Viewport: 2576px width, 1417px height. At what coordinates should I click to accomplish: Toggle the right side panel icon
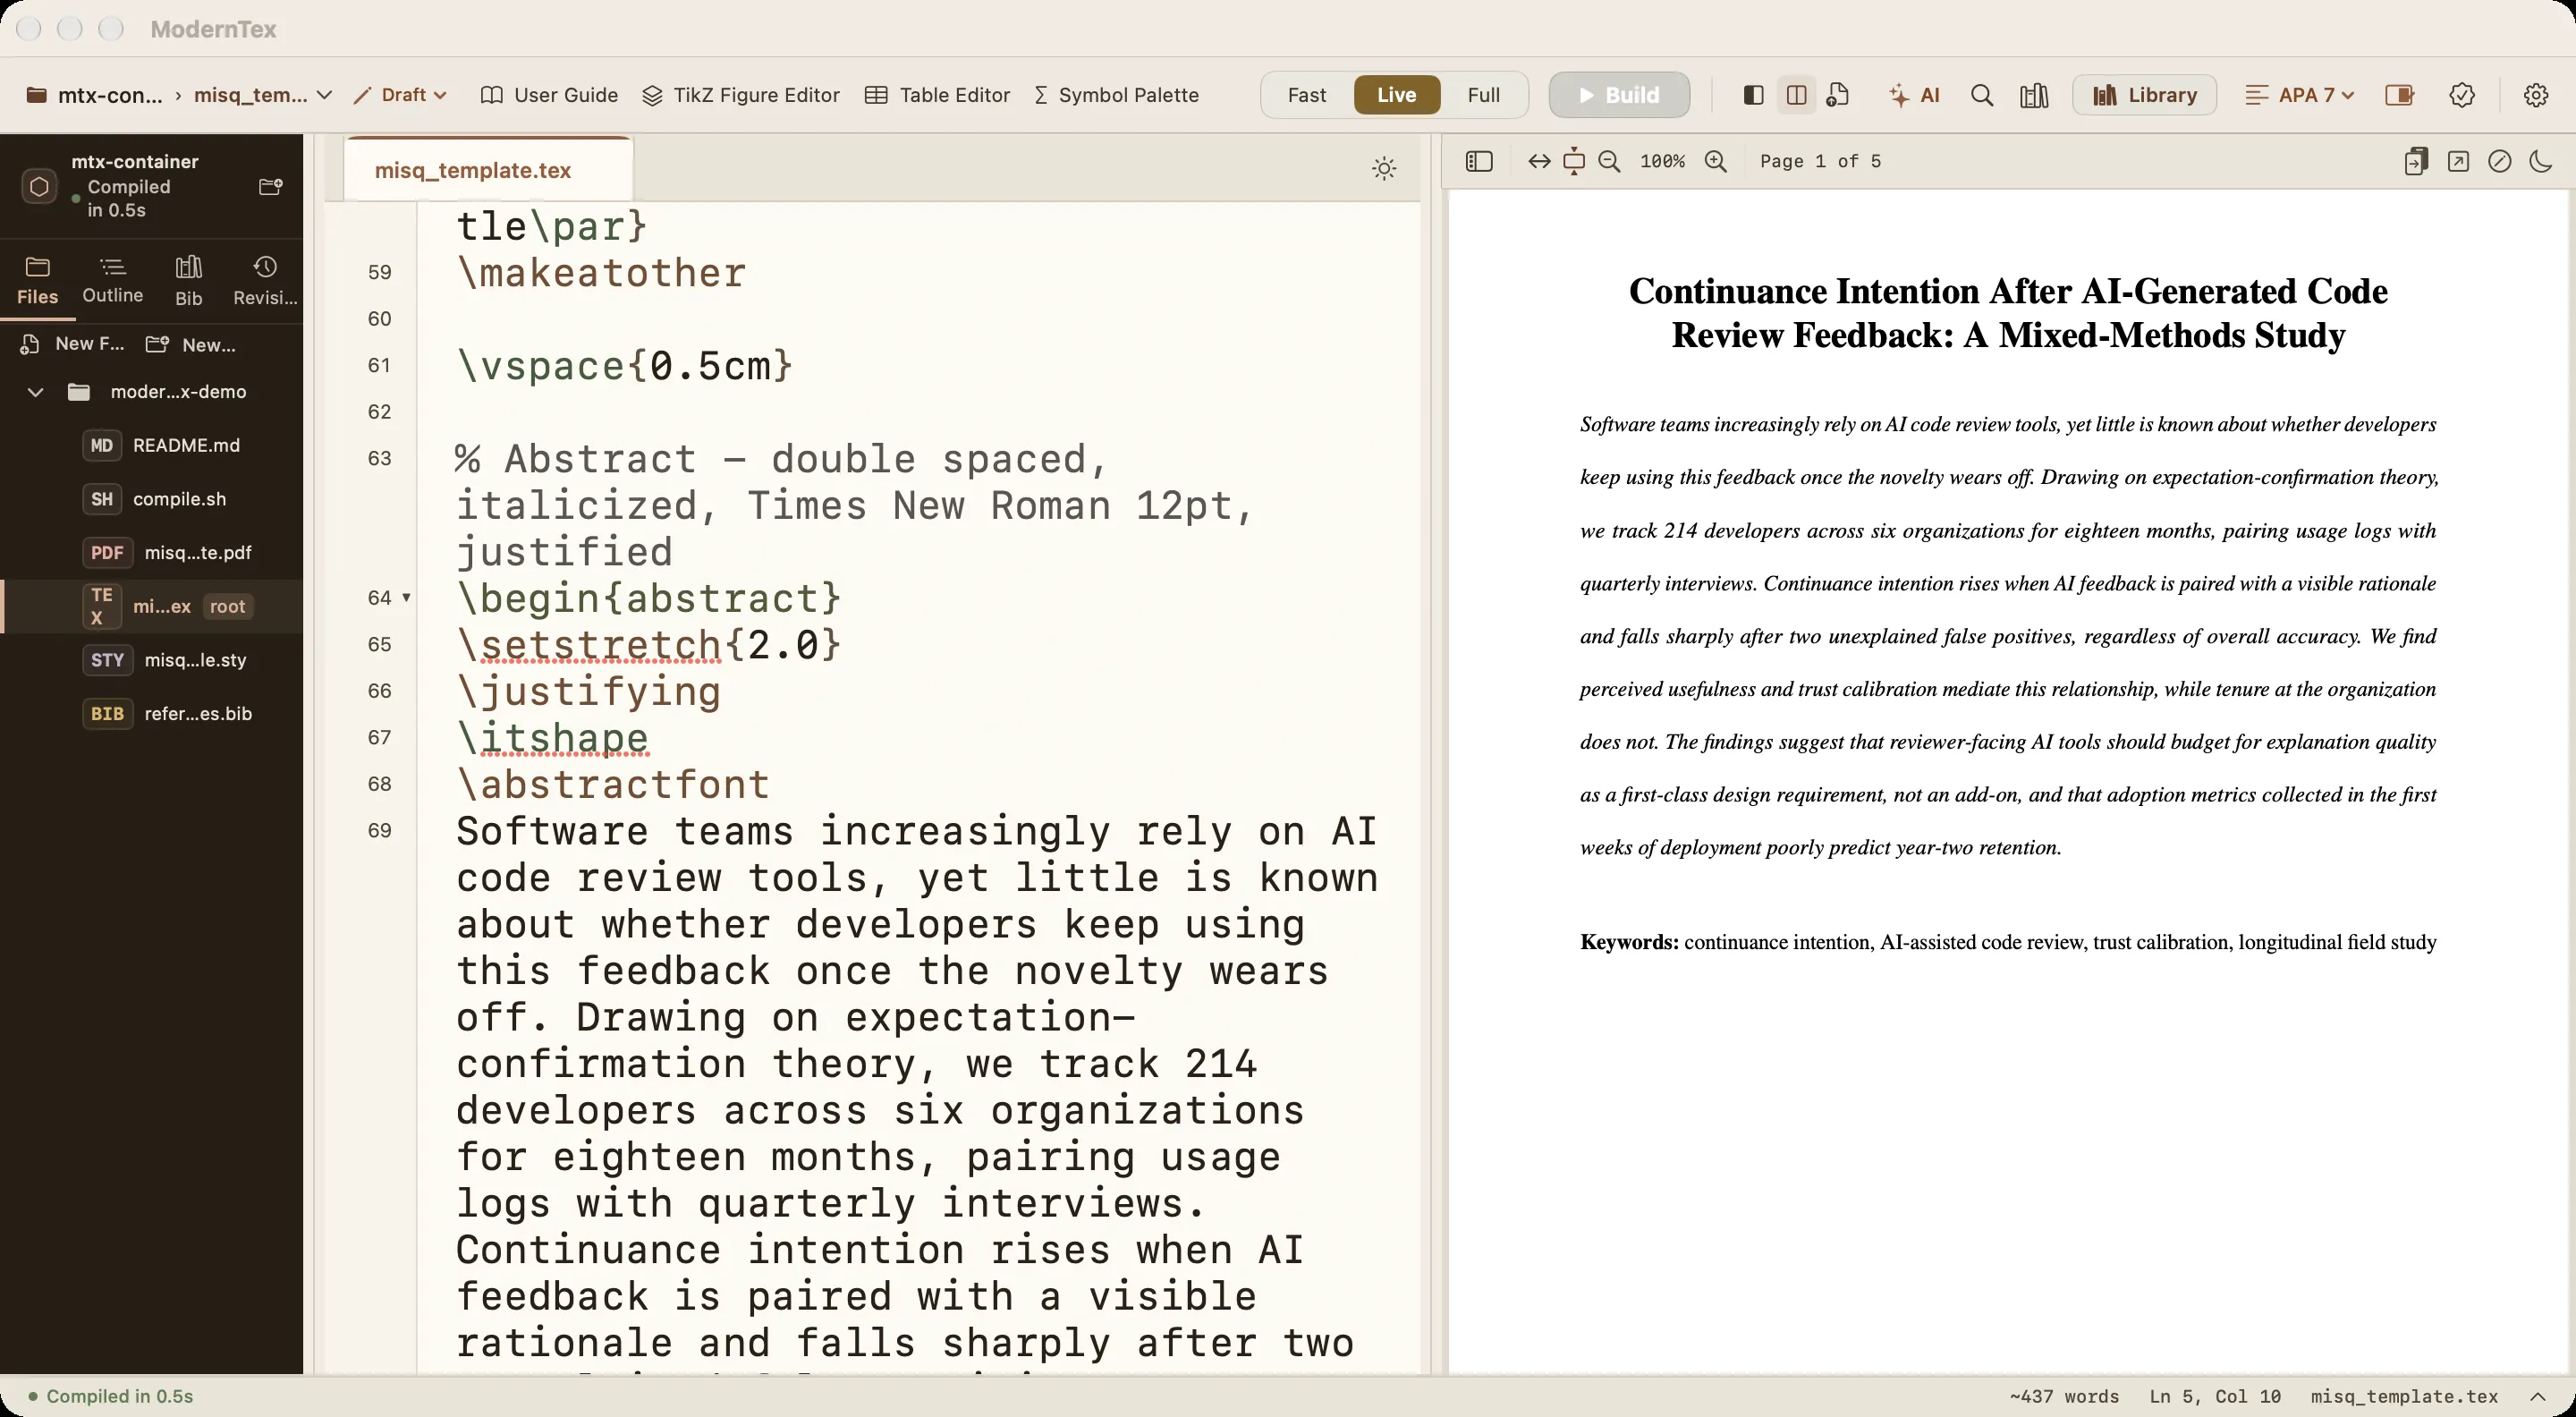(x=2399, y=95)
